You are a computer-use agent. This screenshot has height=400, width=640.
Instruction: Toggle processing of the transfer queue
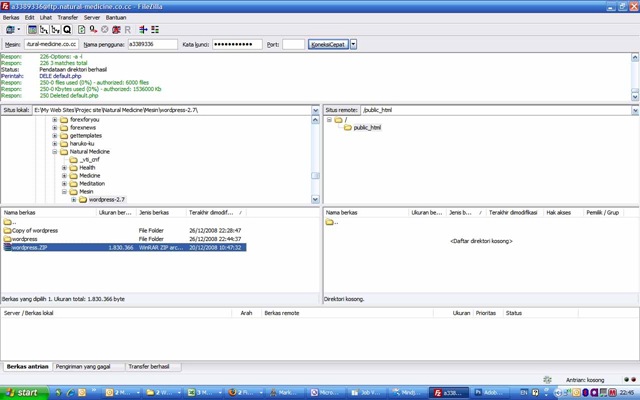click(x=93, y=29)
